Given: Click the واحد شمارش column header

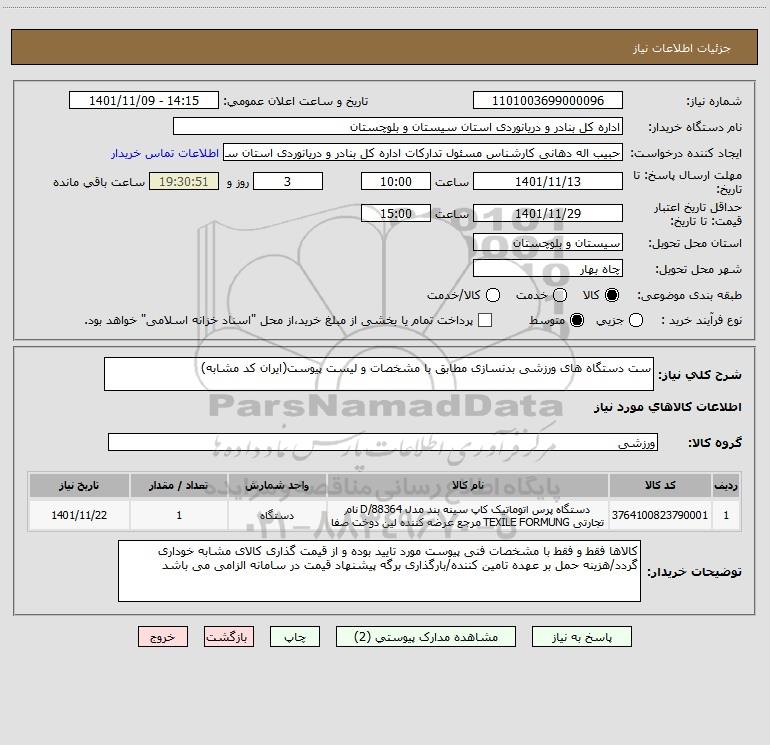Looking at the screenshot, I should click(277, 485).
